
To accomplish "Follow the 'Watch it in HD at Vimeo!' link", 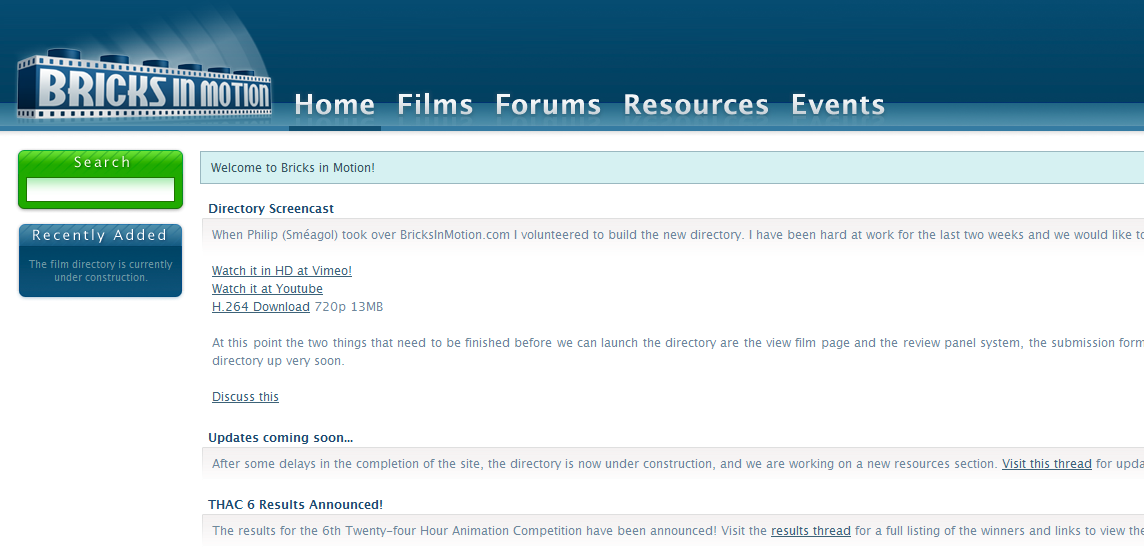I will coord(282,271).
